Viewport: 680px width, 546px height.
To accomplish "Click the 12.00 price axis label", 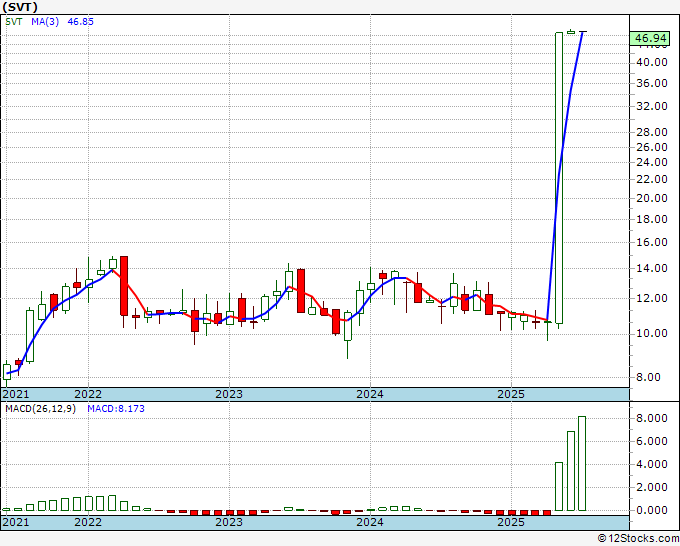I will 652,298.
